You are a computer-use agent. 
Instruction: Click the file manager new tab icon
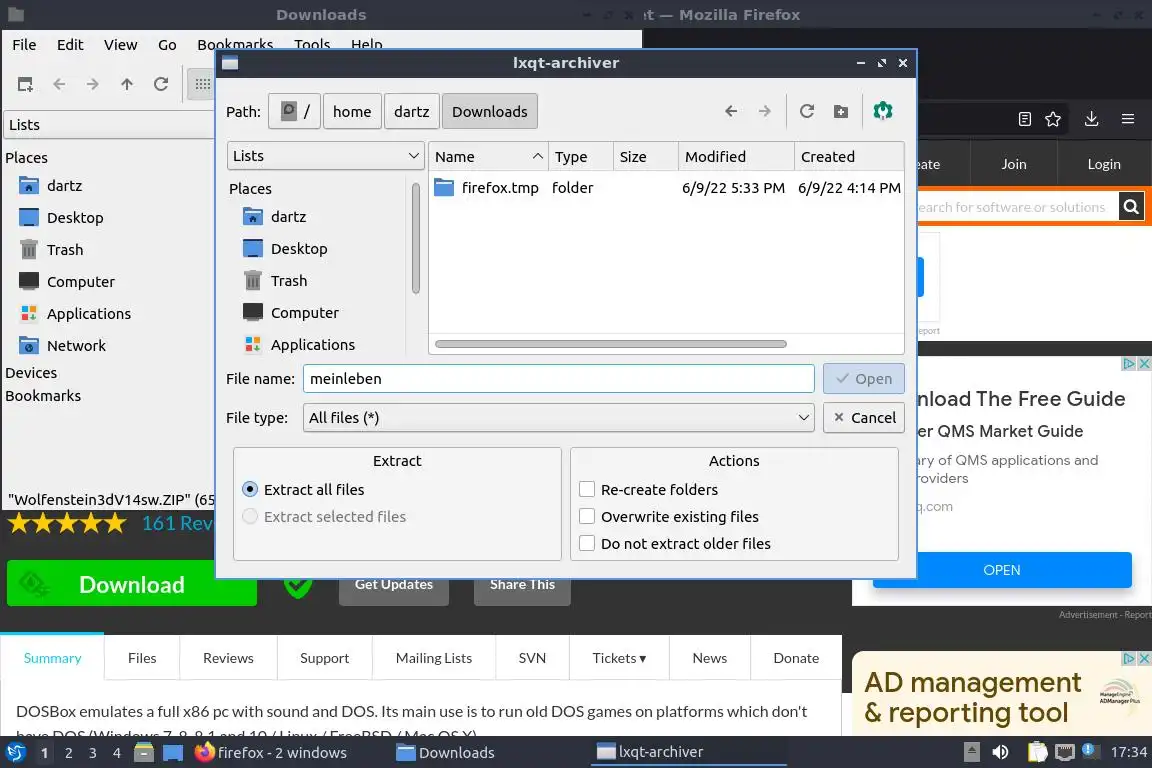[x=25, y=85]
